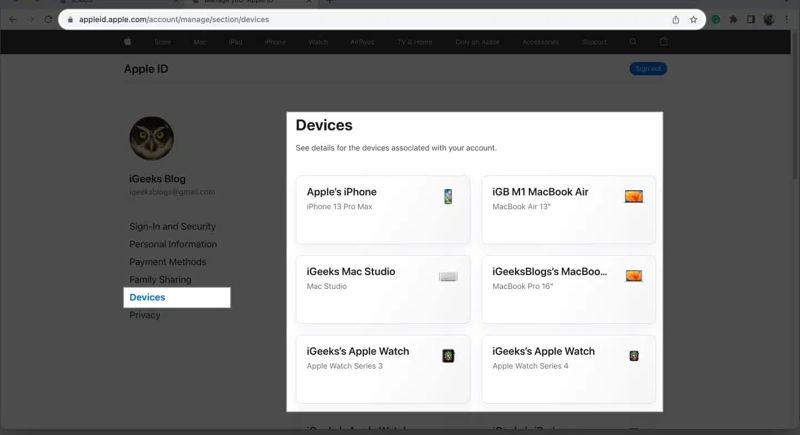Open the Chrome three-dot menu

[x=787, y=19]
